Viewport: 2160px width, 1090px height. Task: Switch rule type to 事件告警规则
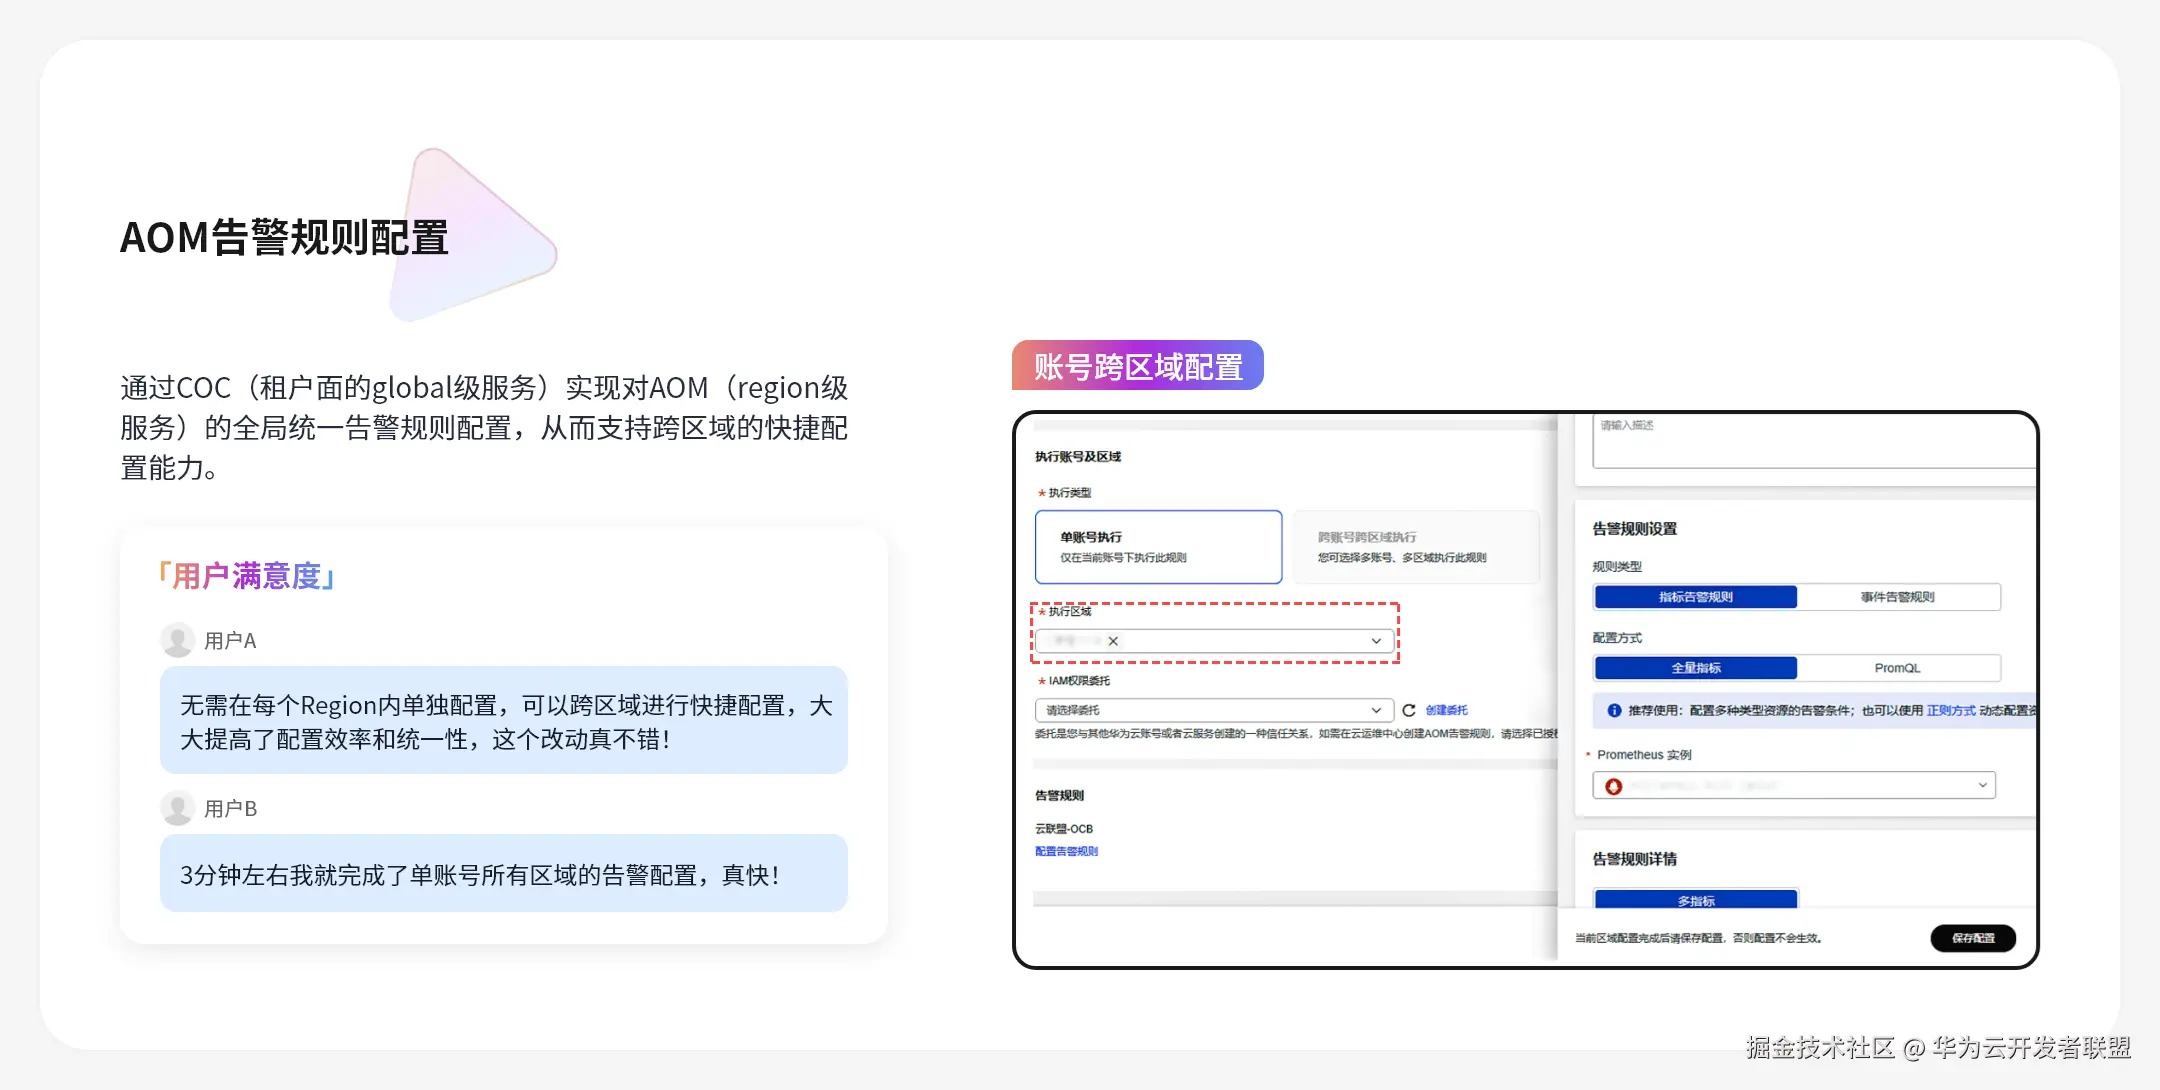1897,597
